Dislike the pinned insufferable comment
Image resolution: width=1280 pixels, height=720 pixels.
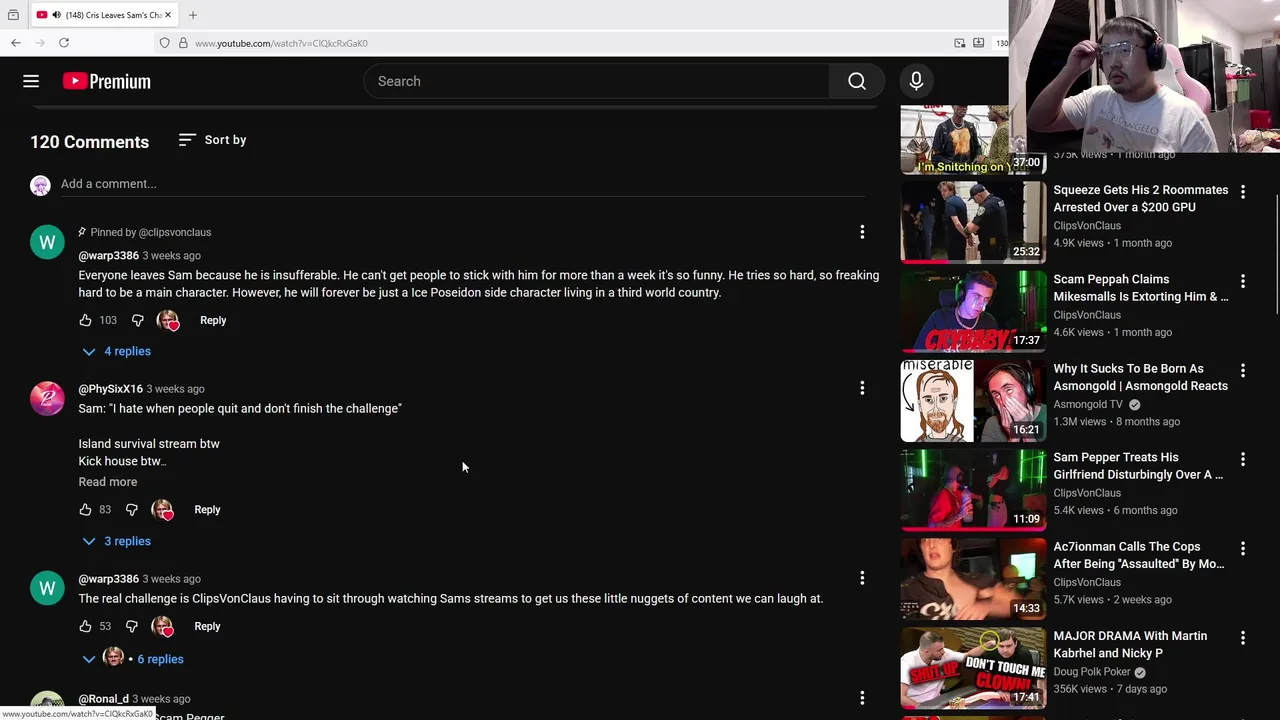click(138, 320)
